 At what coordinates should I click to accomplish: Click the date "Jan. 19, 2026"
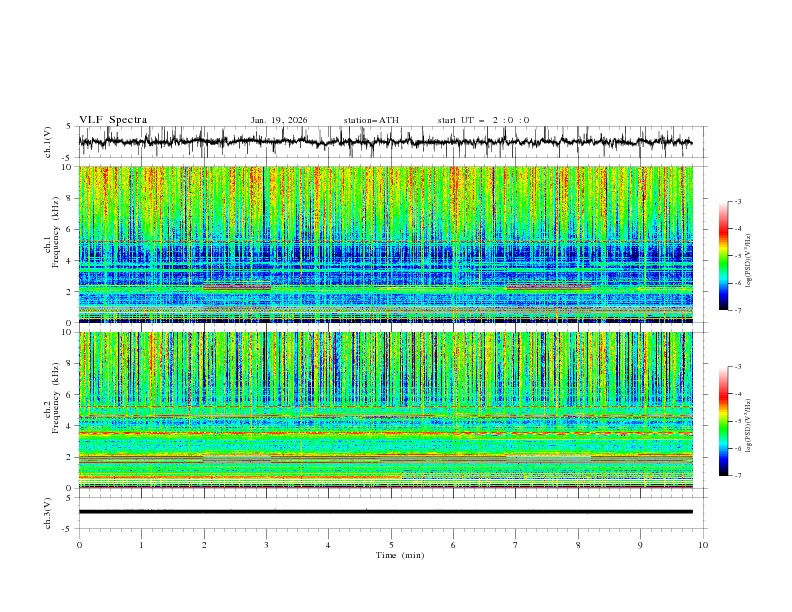tap(279, 120)
